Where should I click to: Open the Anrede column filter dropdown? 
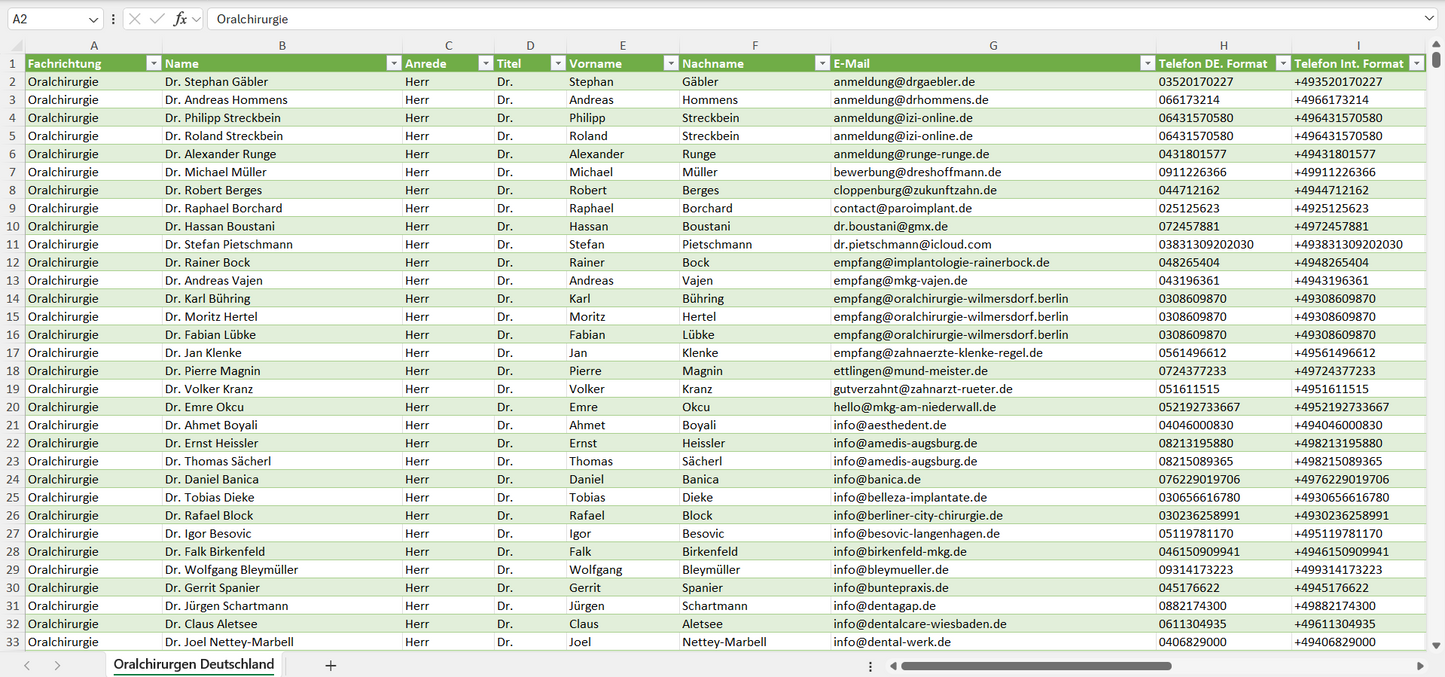[485, 63]
